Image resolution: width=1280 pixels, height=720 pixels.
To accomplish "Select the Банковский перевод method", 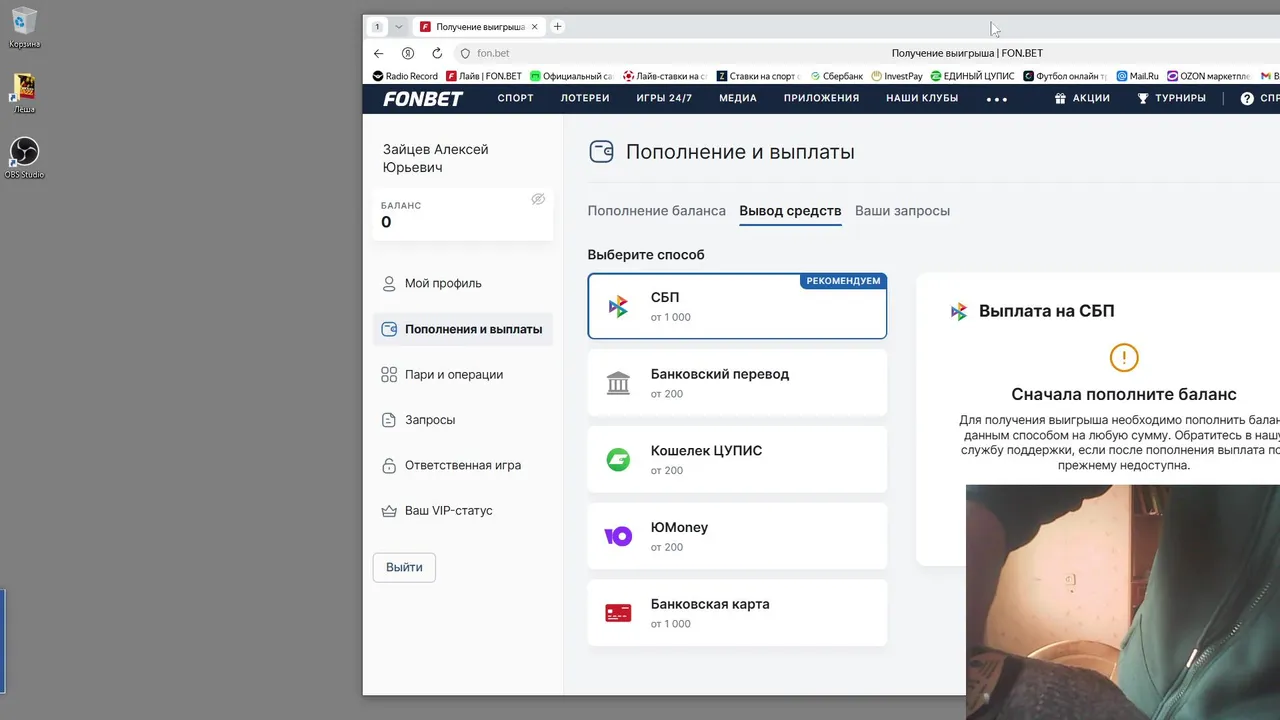I will tap(737, 383).
